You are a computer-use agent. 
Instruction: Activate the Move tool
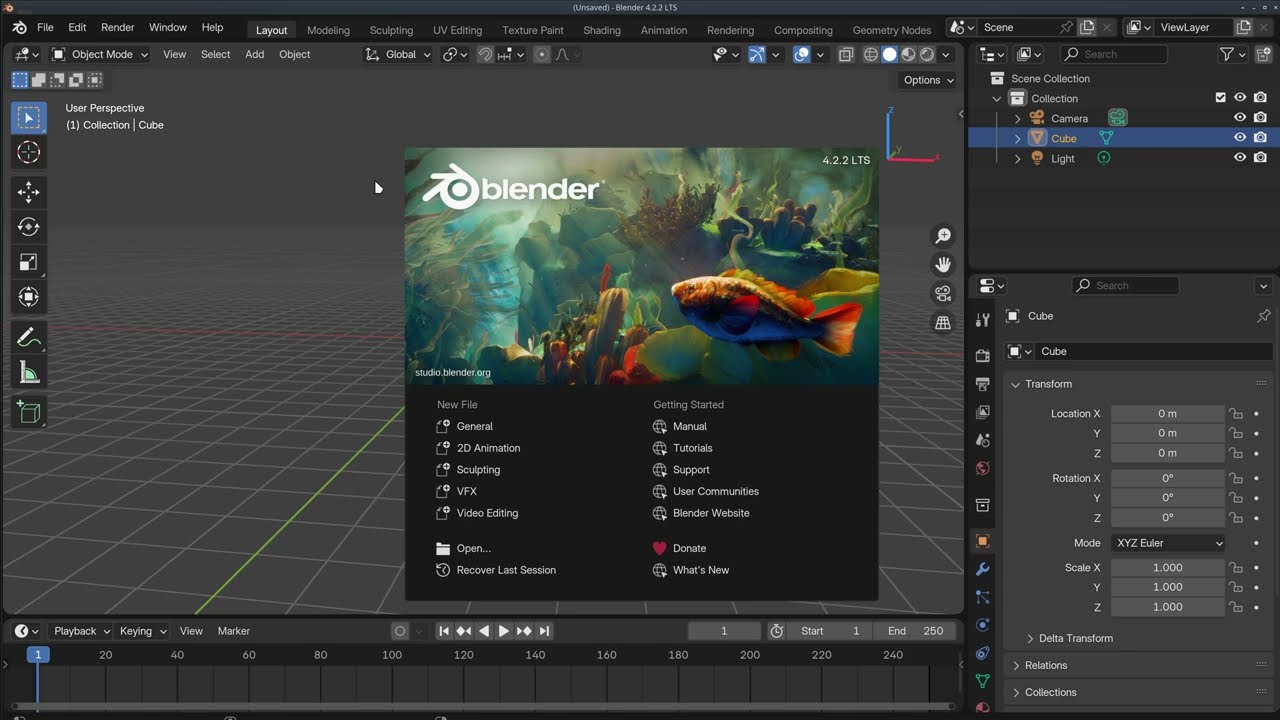(29, 192)
